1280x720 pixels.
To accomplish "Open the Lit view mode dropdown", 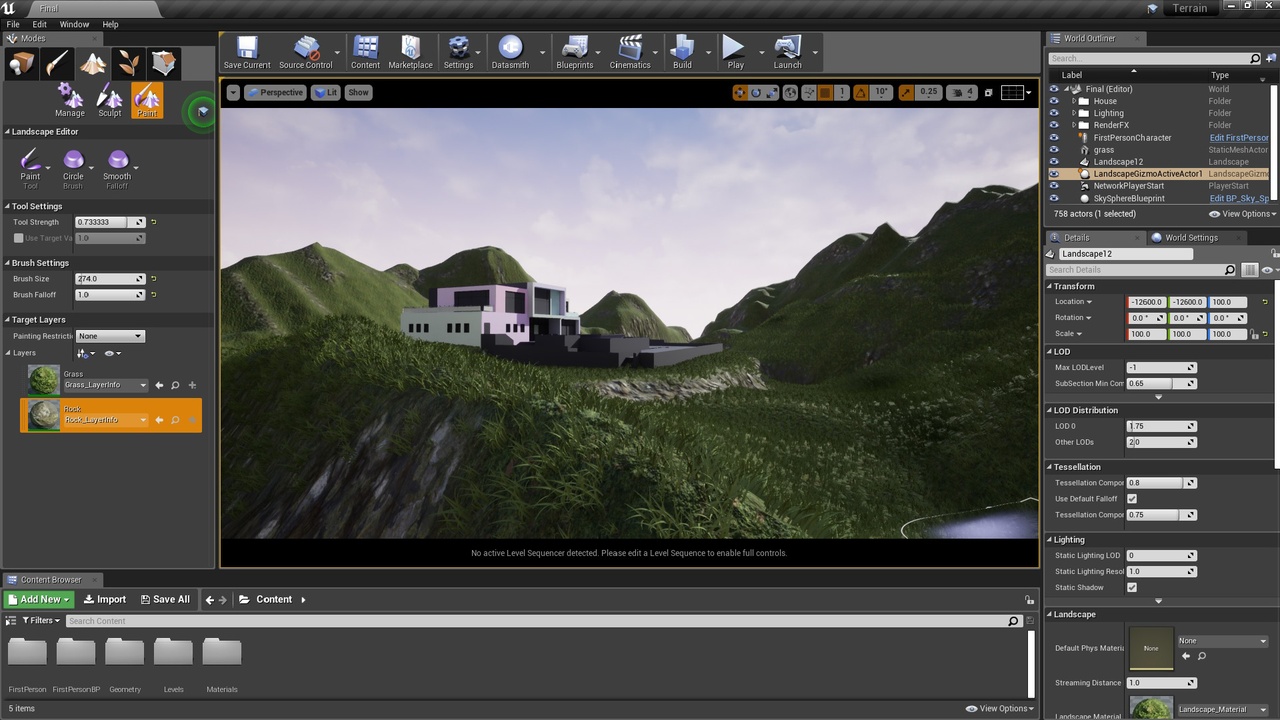I will coord(326,92).
